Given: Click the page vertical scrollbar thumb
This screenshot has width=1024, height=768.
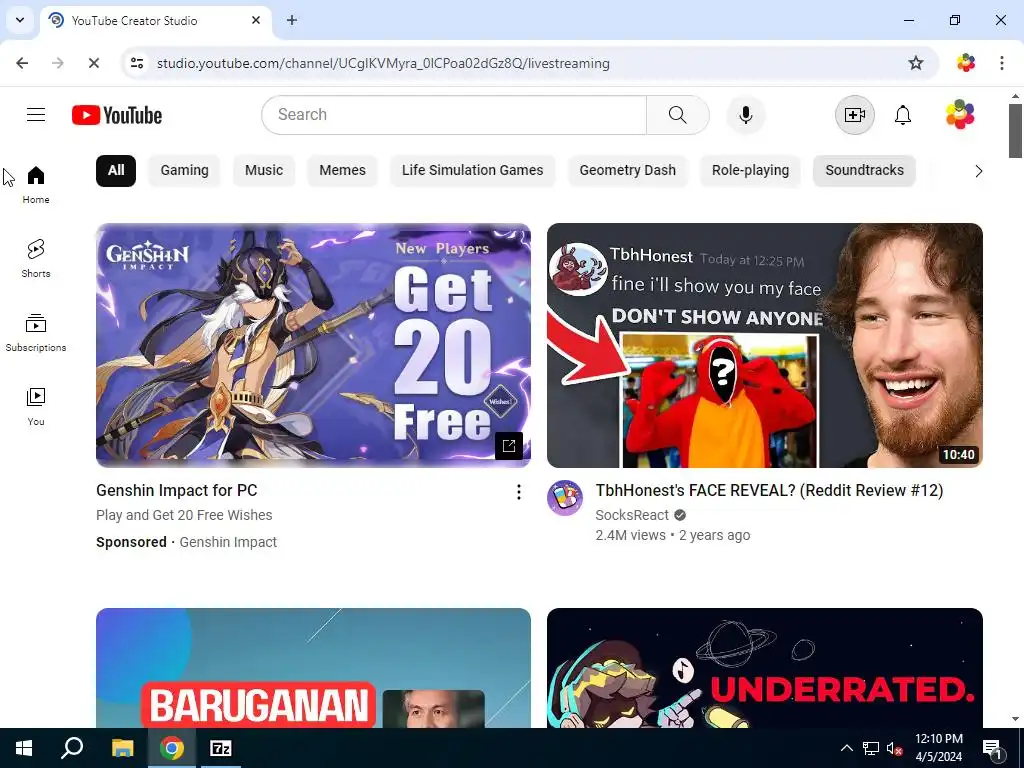Looking at the screenshot, I should click(1015, 131).
